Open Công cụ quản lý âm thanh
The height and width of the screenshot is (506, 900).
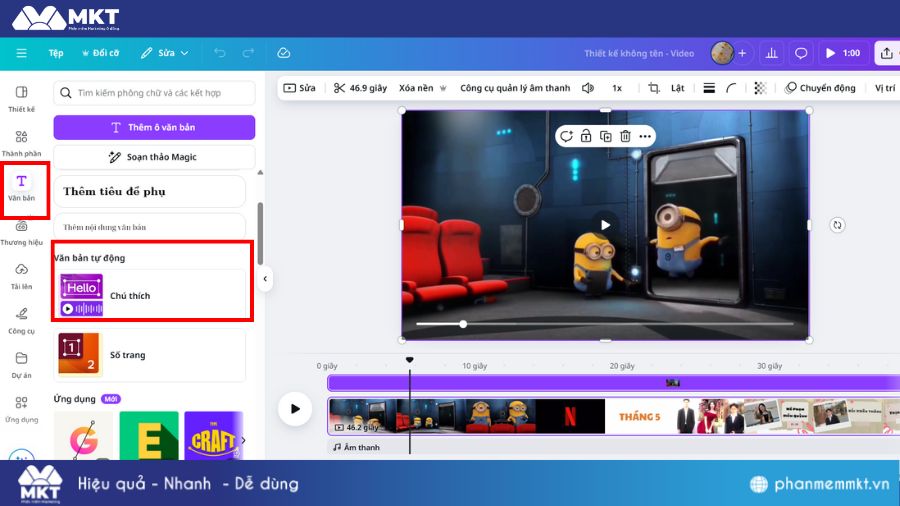(515, 88)
